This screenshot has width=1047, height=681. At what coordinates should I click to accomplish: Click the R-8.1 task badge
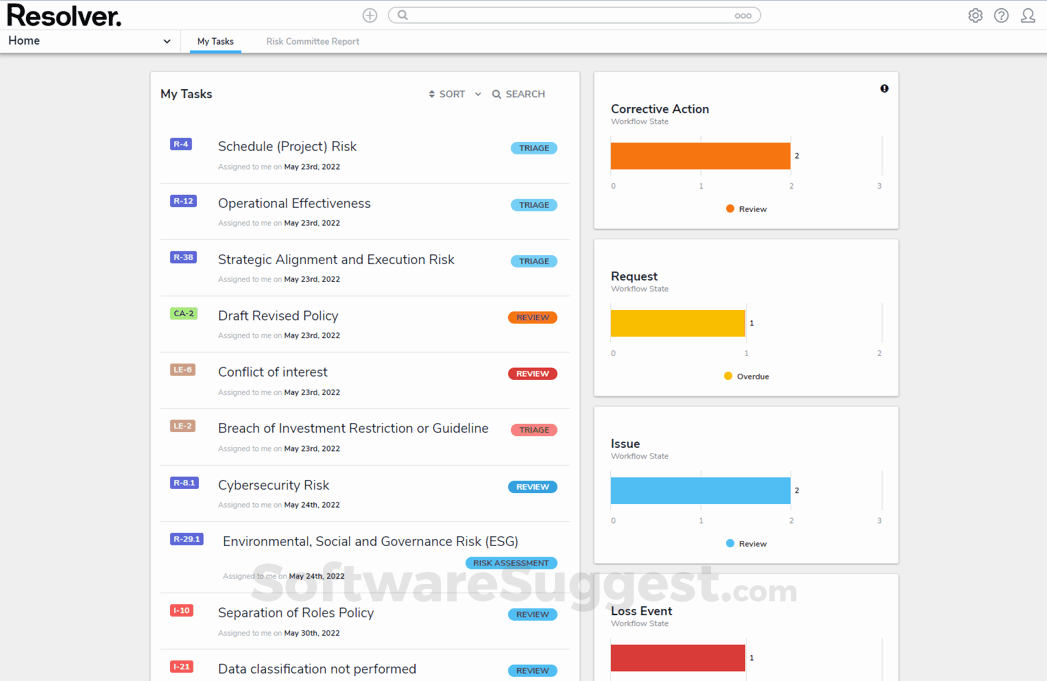point(184,483)
